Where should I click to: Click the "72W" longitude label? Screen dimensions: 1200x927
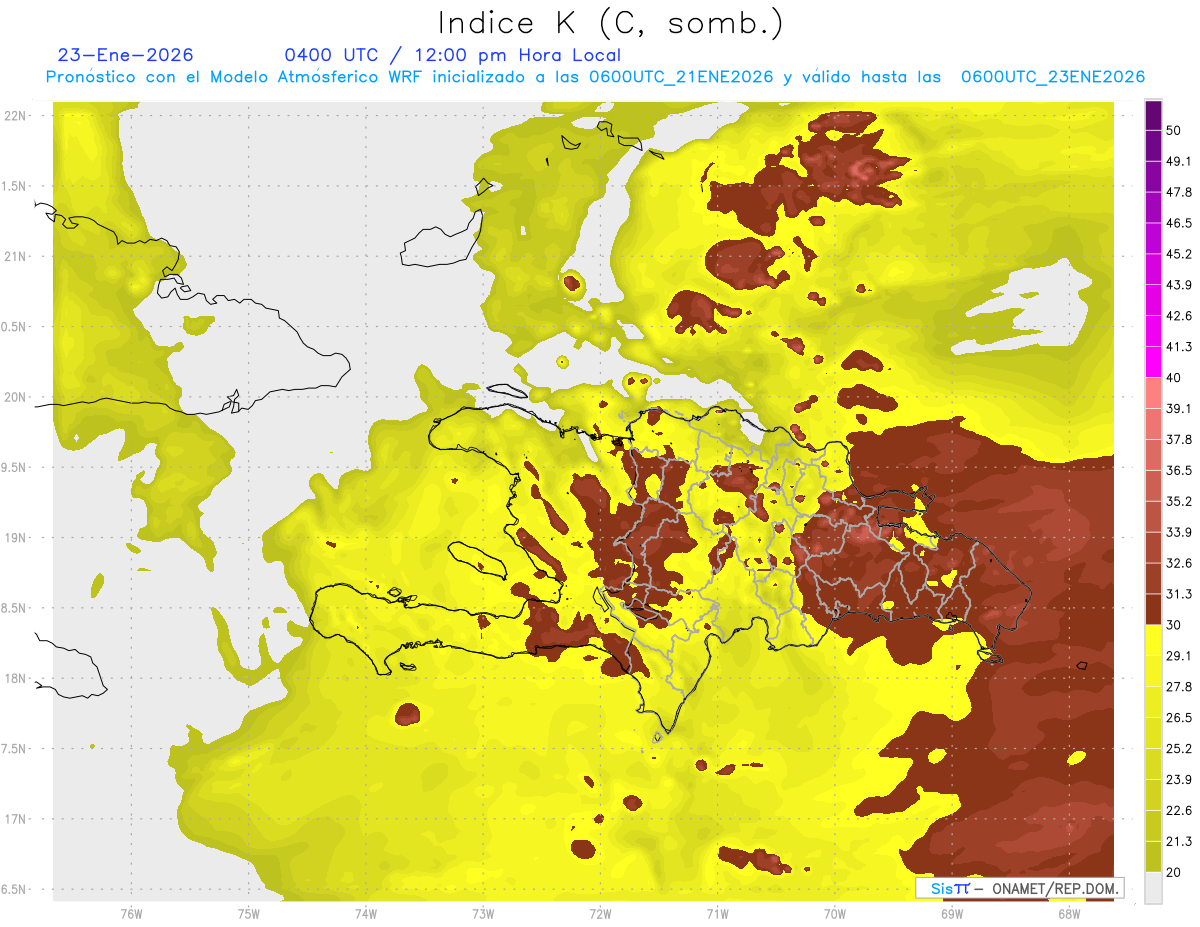600,914
